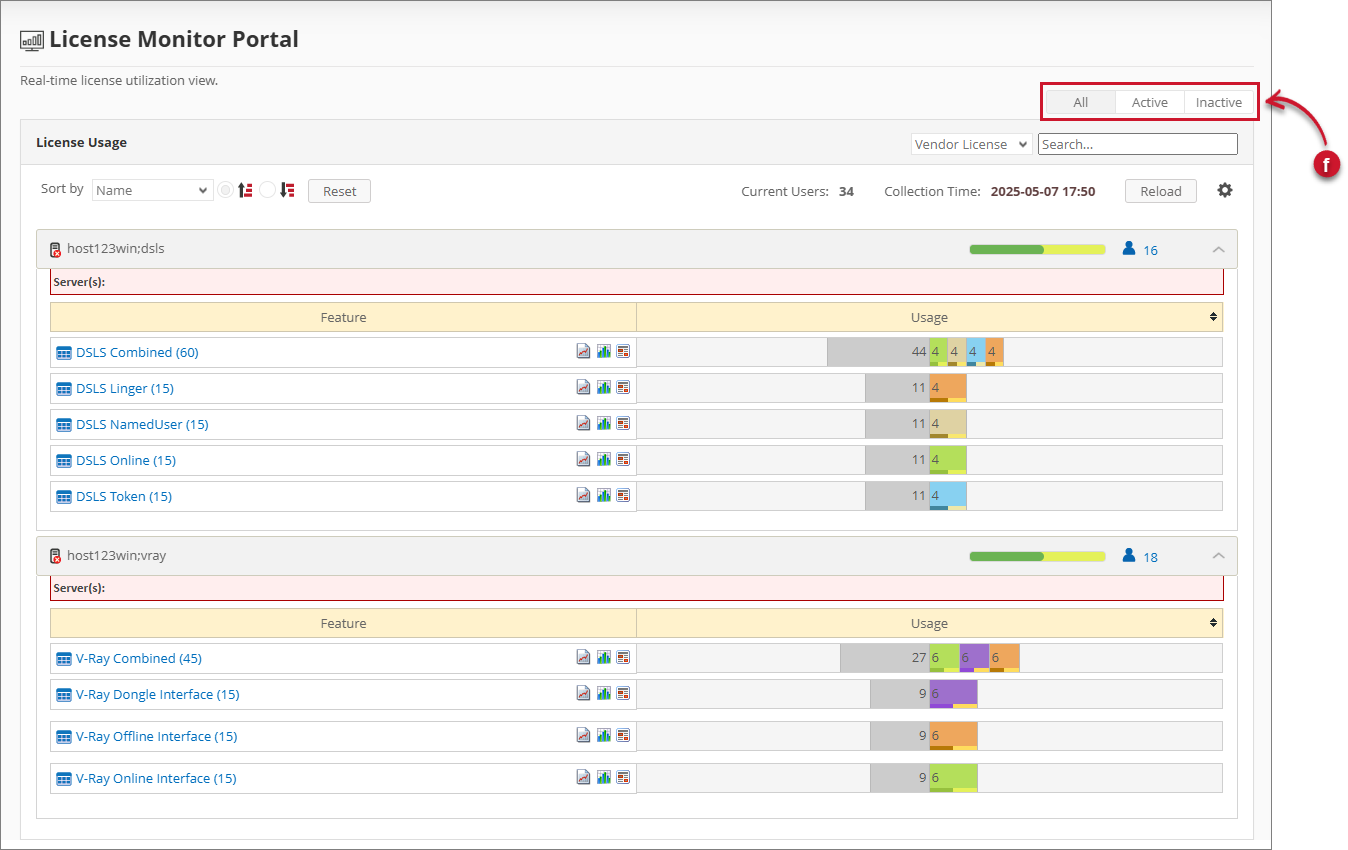The height and width of the screenshot is (850, 1348).
Task: Click the user count icon for host123win;dsls
Action: click(1128, 249)
